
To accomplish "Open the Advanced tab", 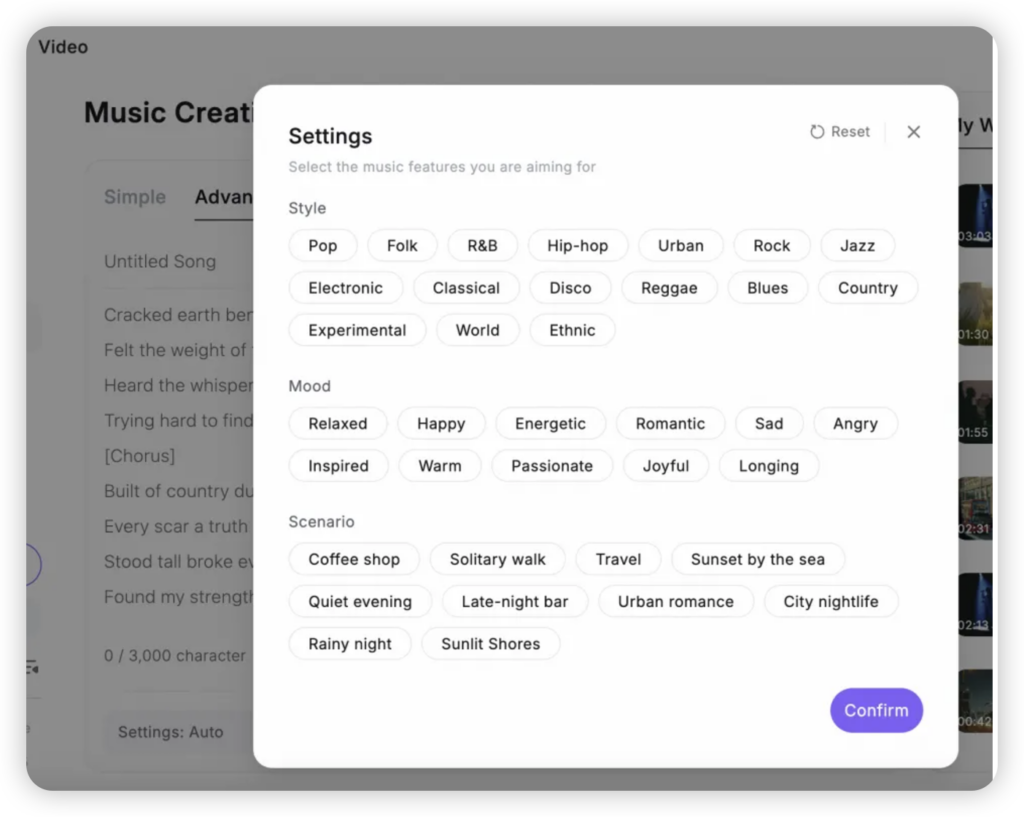I will [x=223, y=197].
